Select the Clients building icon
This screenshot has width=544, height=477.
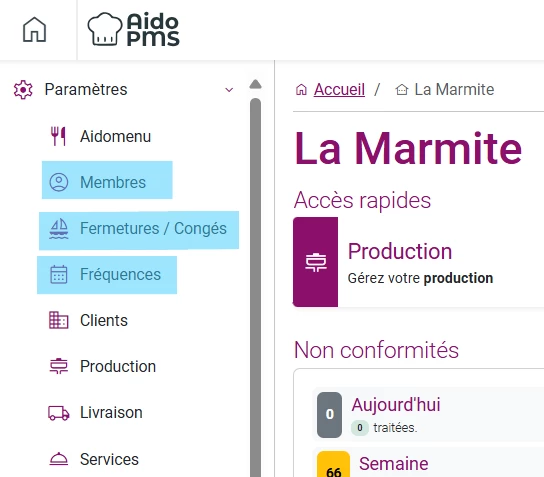point(59,320)
